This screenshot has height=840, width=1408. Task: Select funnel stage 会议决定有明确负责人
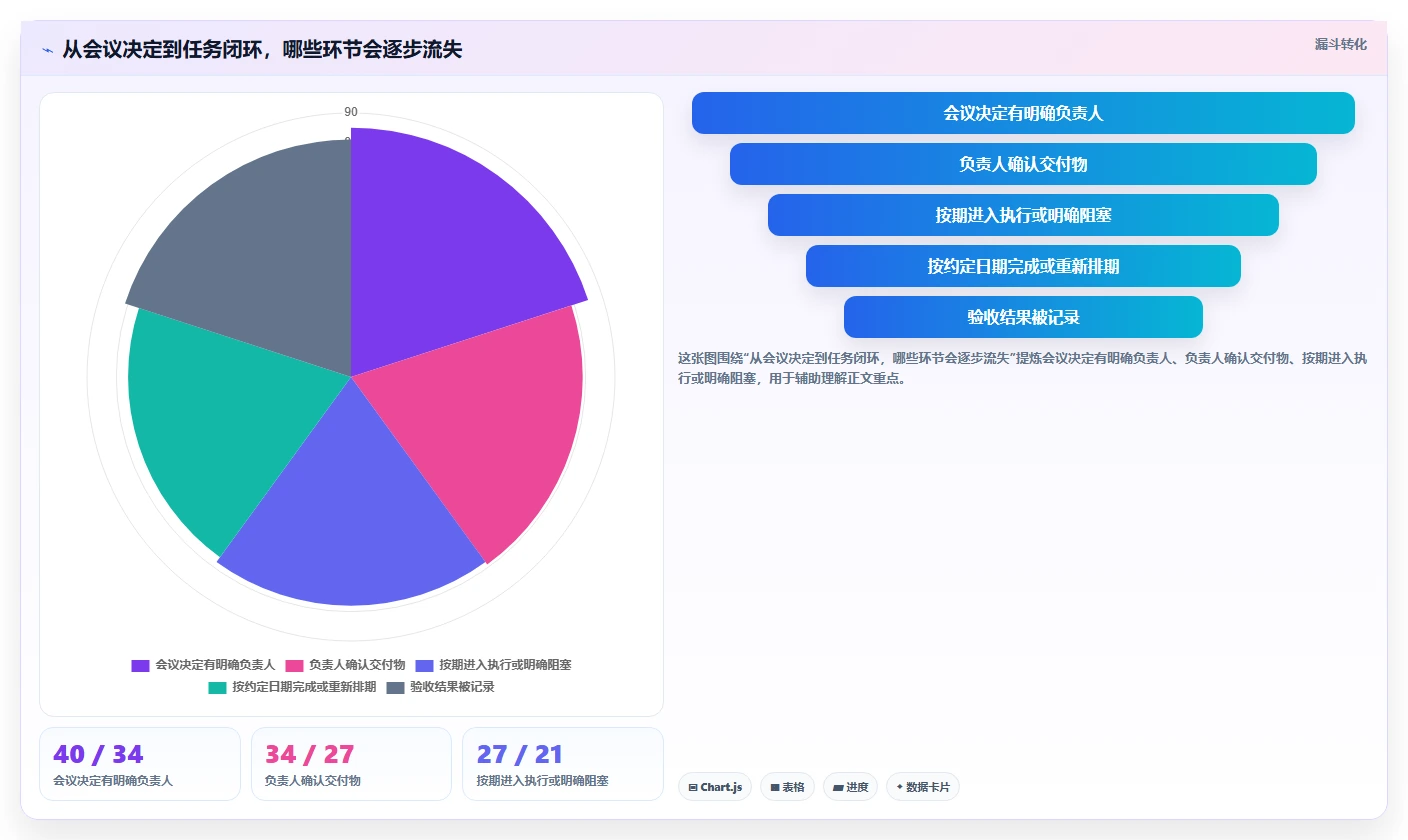pos(1023,113)
